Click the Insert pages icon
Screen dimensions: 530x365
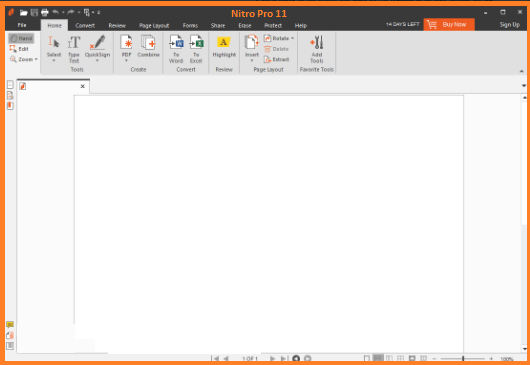pos(251,42)
